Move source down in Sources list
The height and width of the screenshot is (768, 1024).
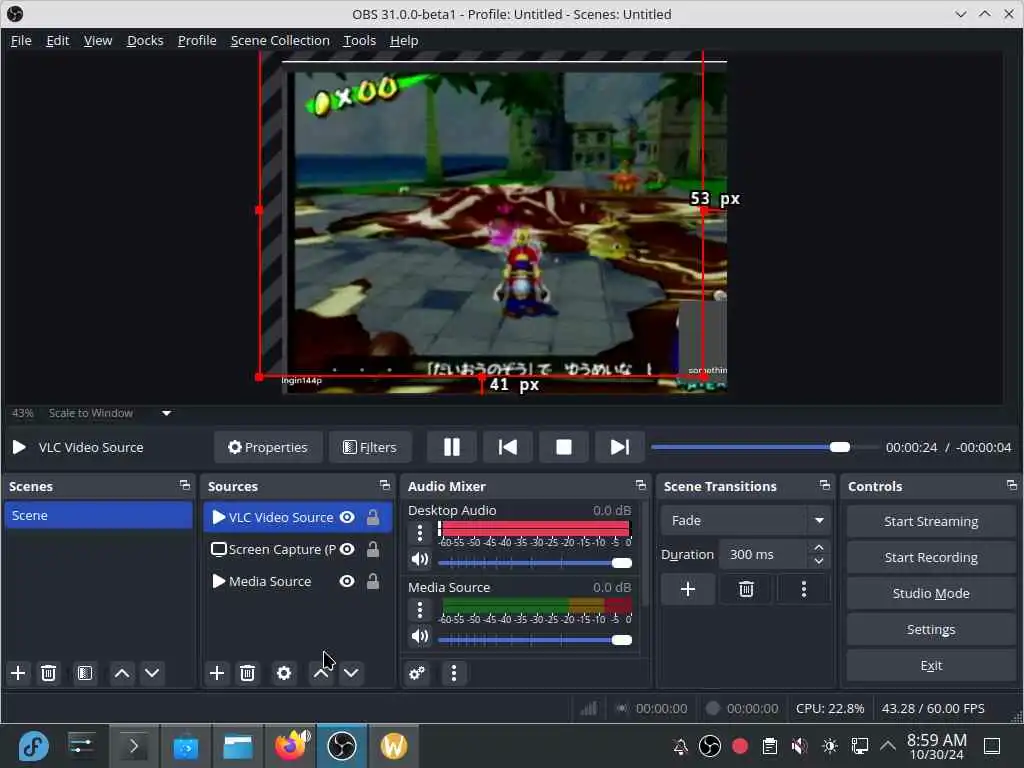tap(351, 673)
